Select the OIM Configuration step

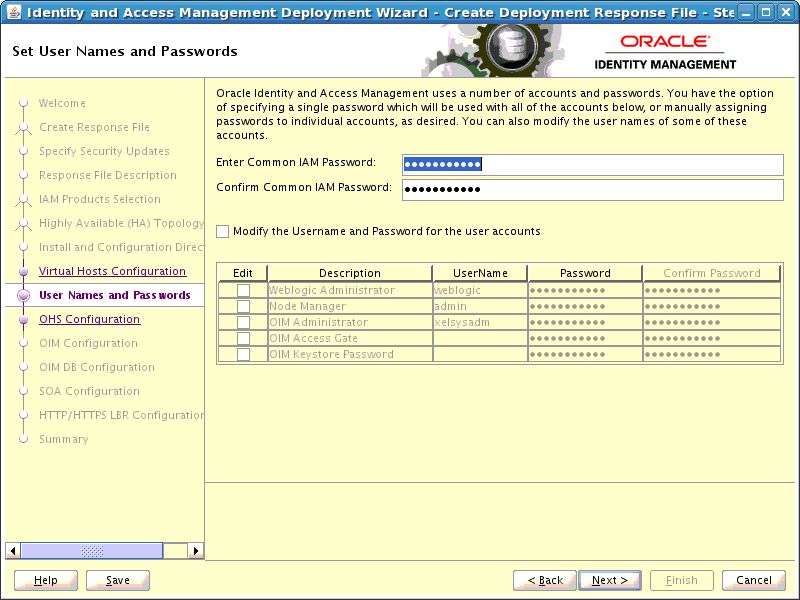tap(88, 343)
